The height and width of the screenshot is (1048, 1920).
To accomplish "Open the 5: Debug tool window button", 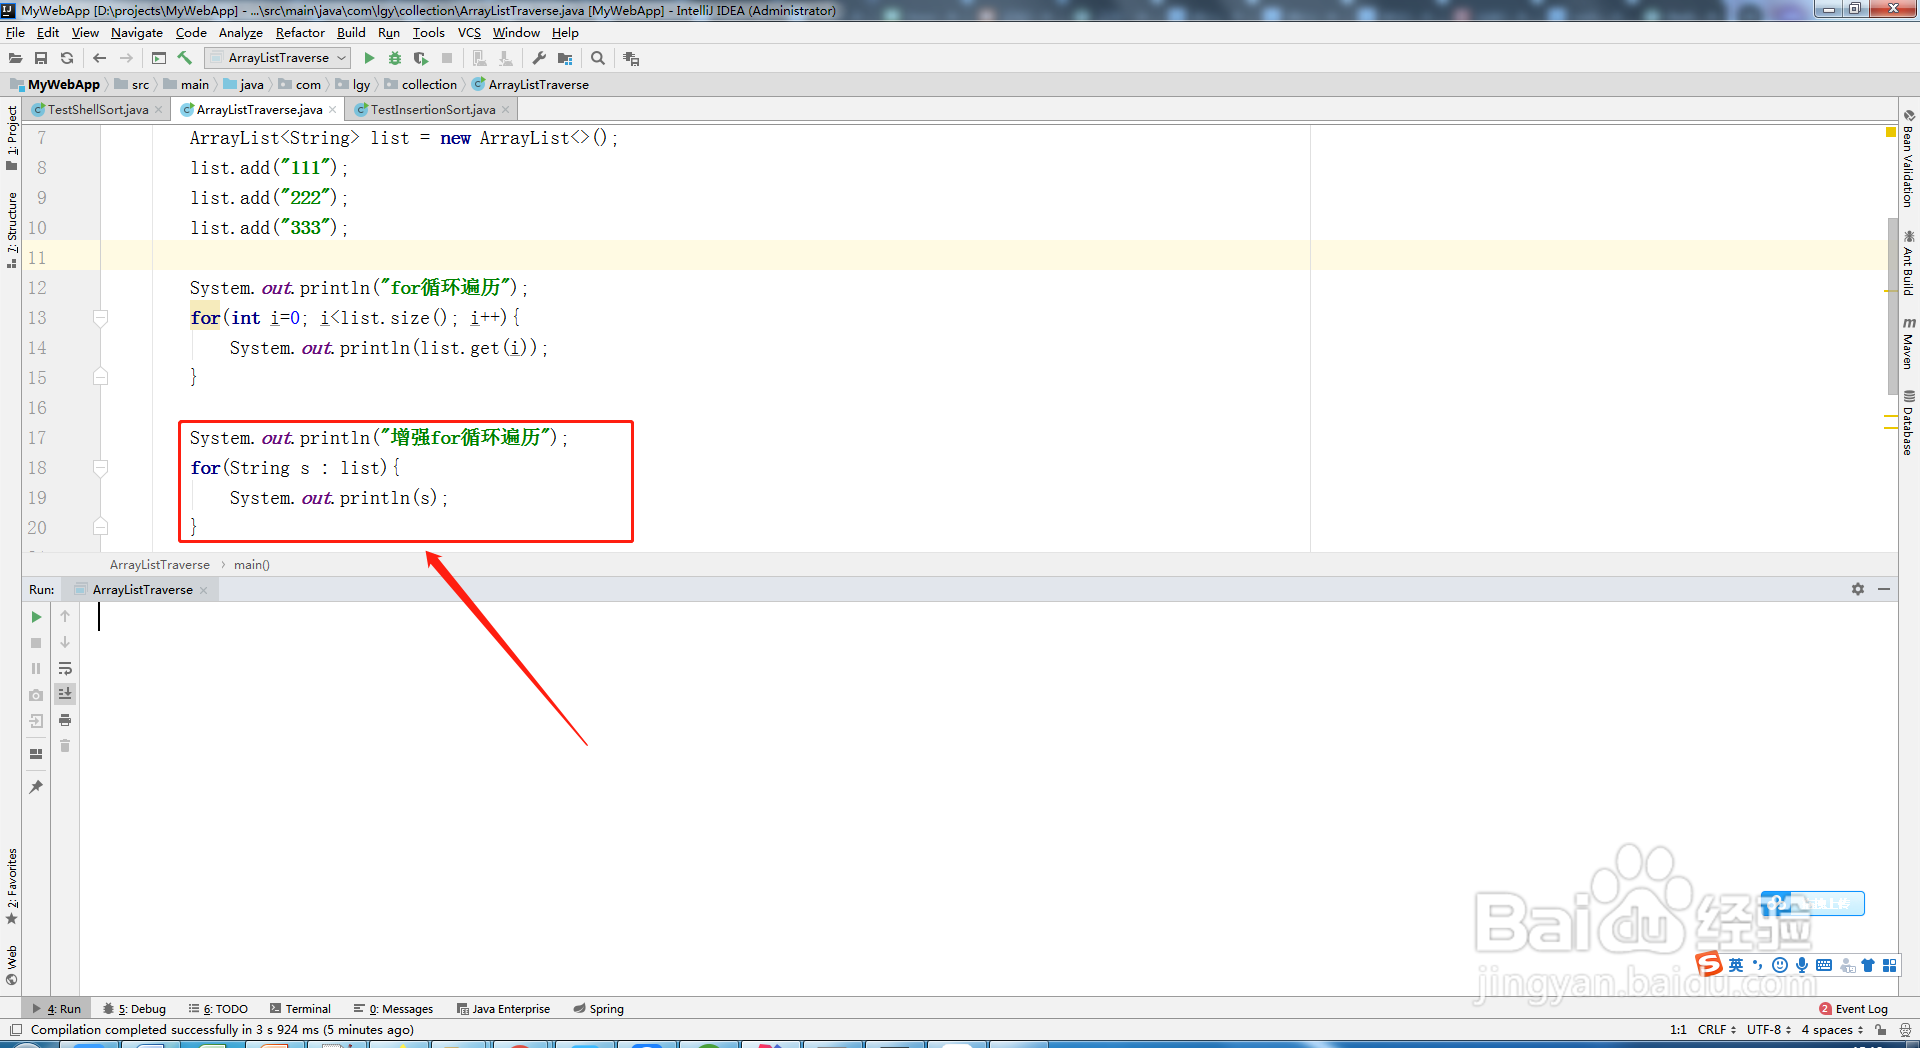I will tap(134, 1008).
